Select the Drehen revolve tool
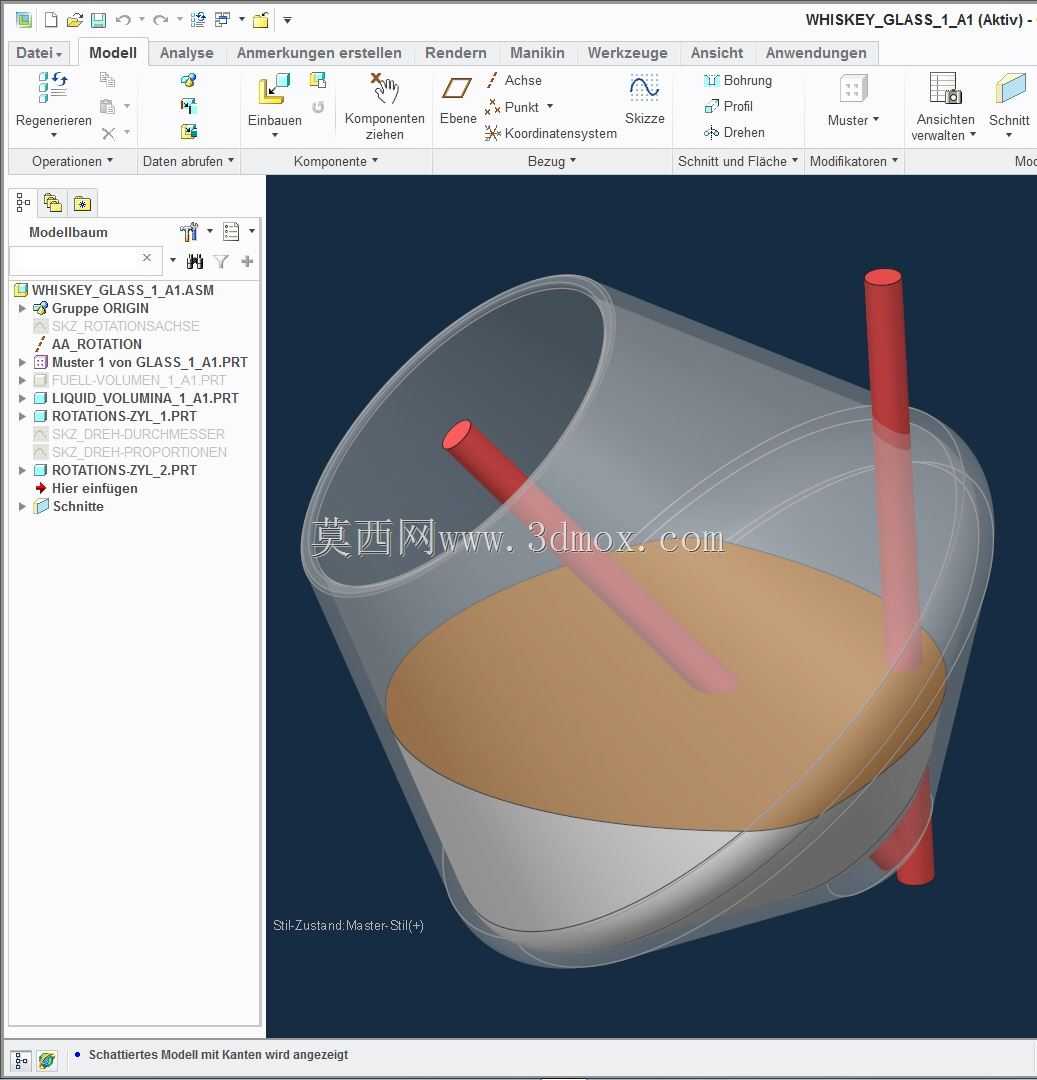Viewport: 1037px width, 1080px height. tap(734, 132)
